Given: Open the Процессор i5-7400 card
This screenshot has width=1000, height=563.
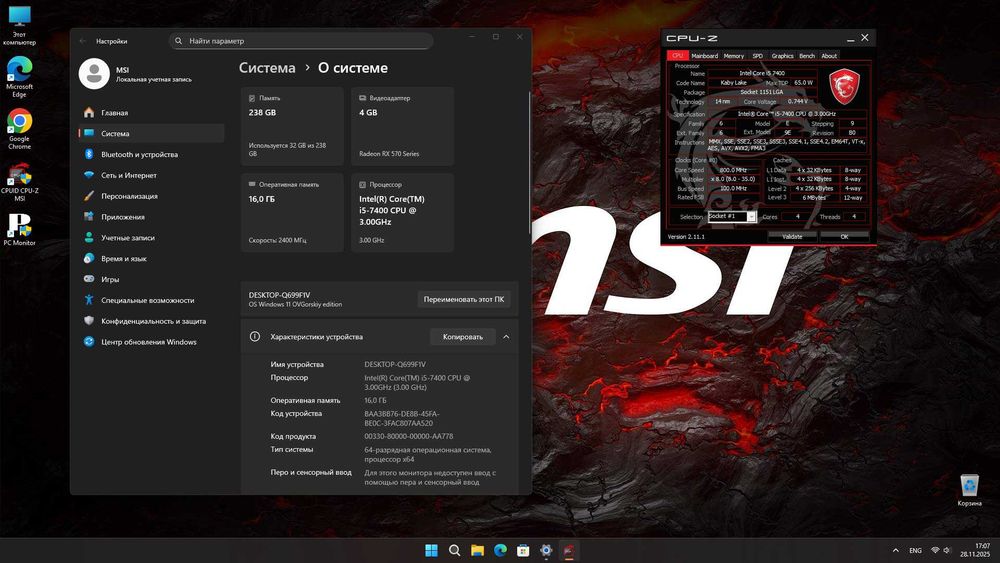Looking at the screenshot, I should [x=402, y=213].
